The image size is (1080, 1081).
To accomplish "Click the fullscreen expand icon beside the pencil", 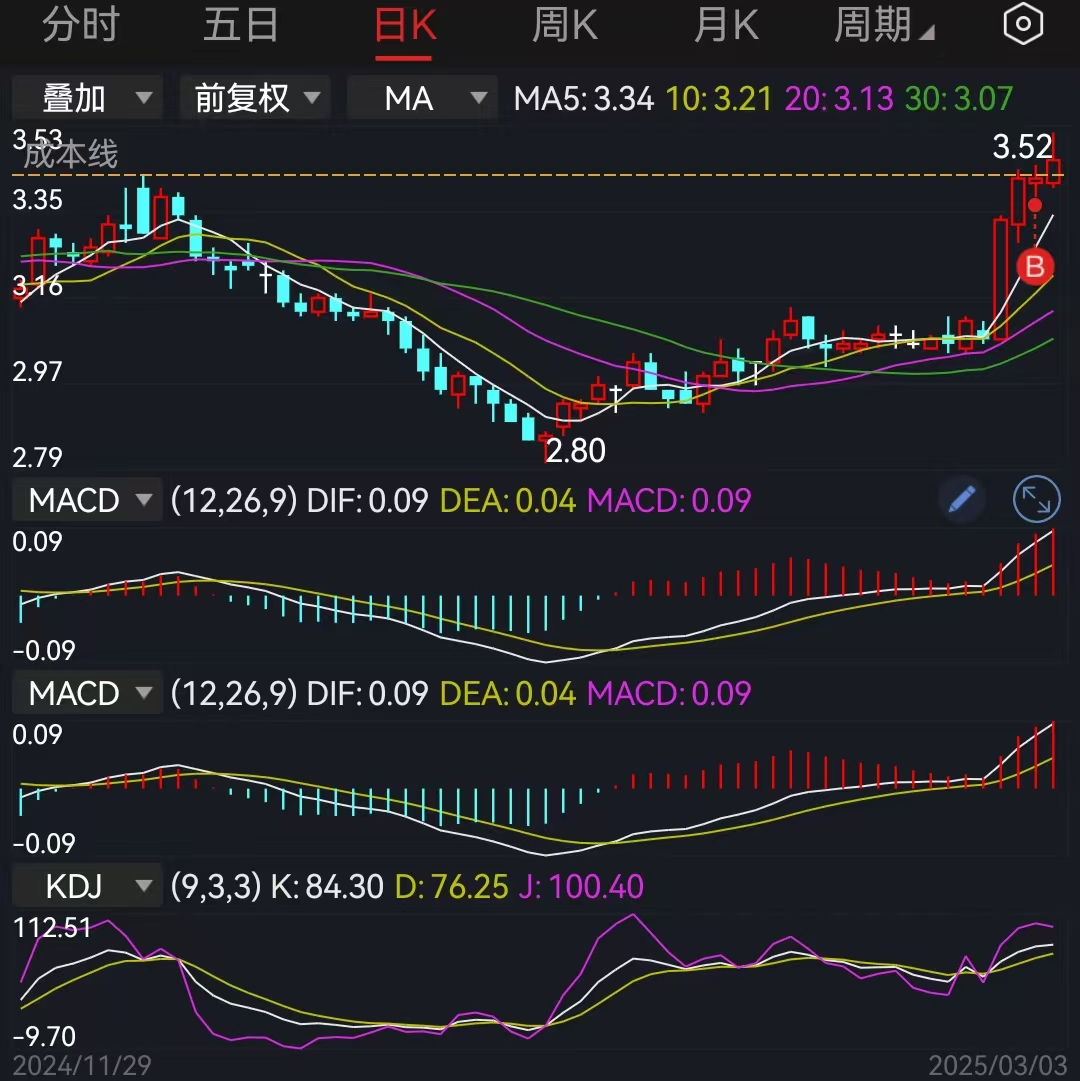I will pos(1036,500).
